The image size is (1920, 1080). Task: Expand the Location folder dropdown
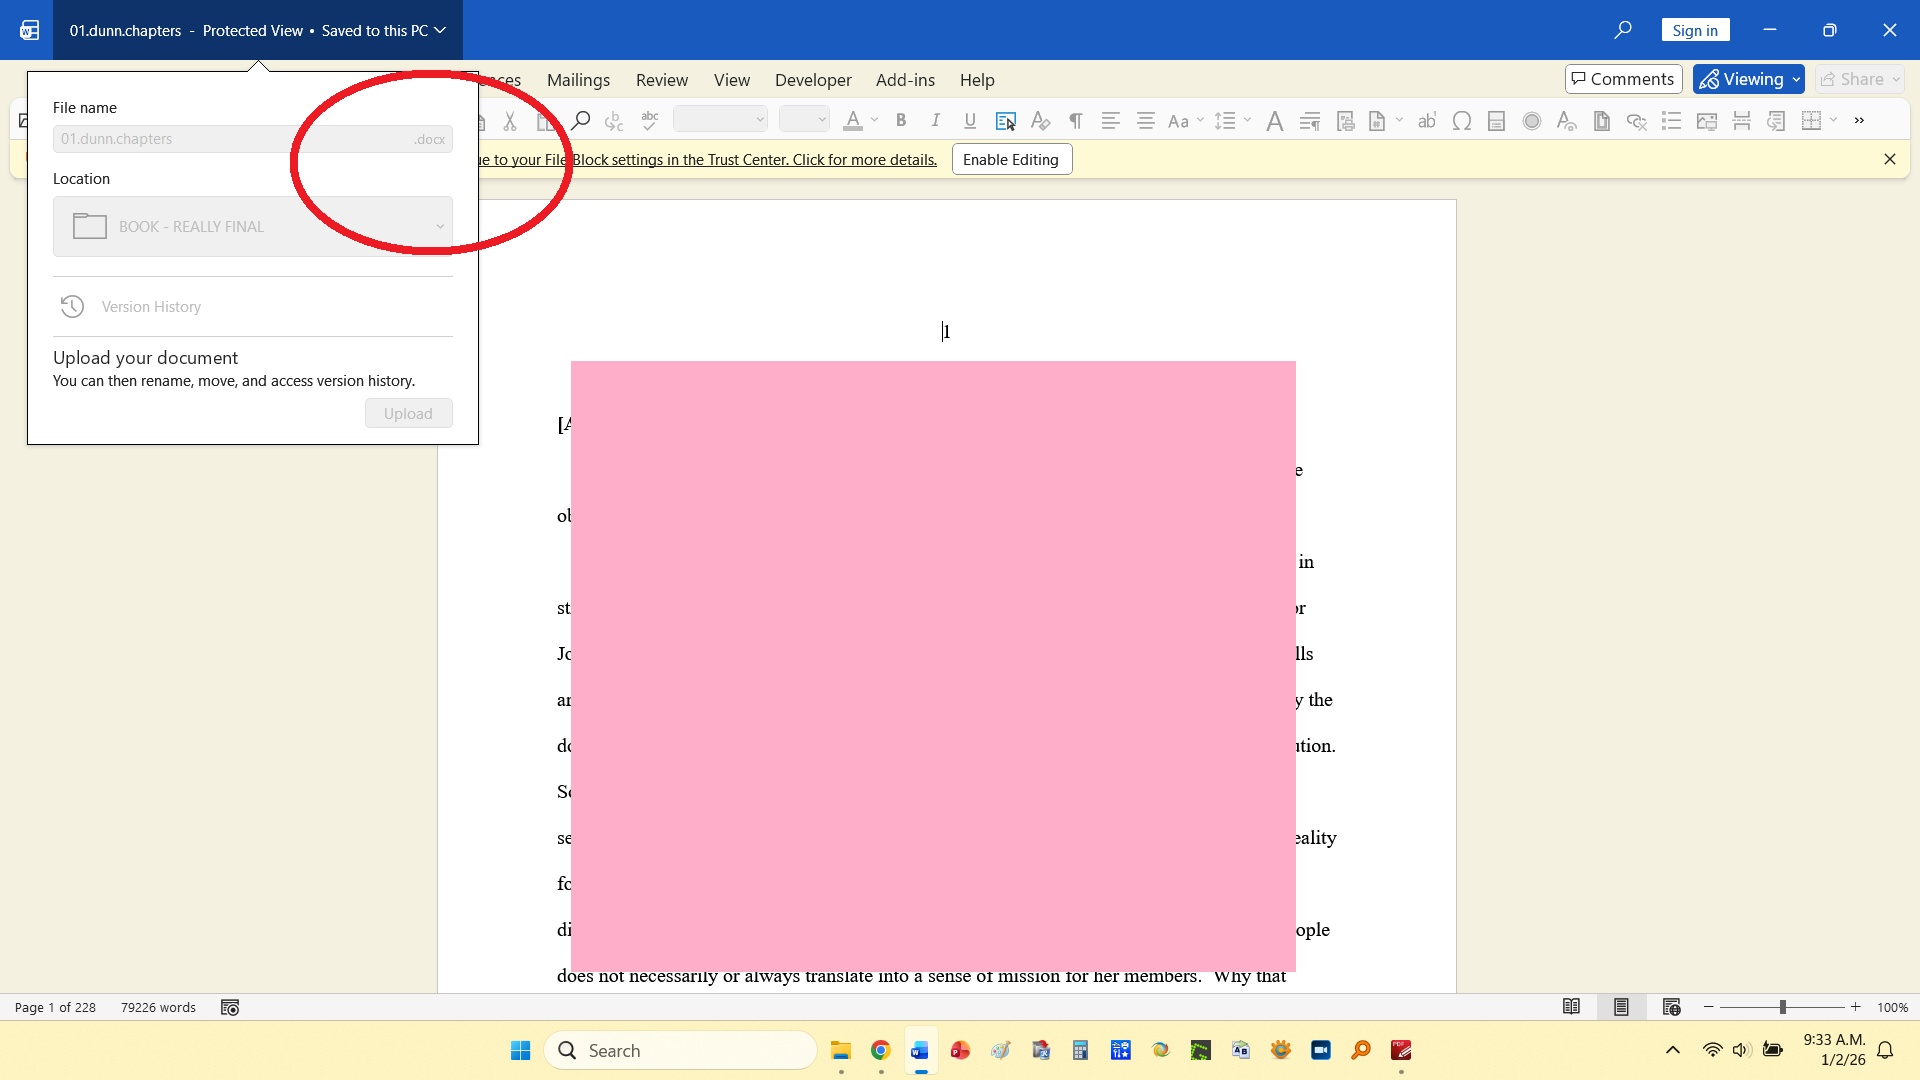coord(439,227)
